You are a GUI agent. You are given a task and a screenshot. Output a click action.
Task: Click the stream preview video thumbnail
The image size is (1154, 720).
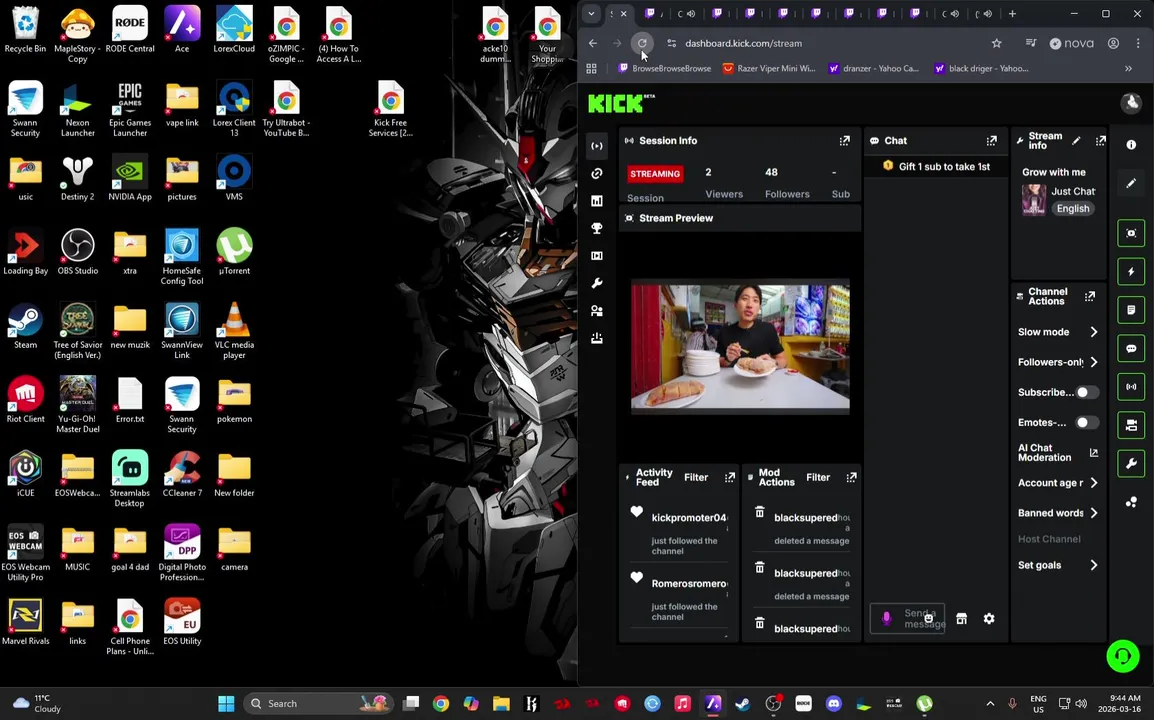click(x=740, y=346)
